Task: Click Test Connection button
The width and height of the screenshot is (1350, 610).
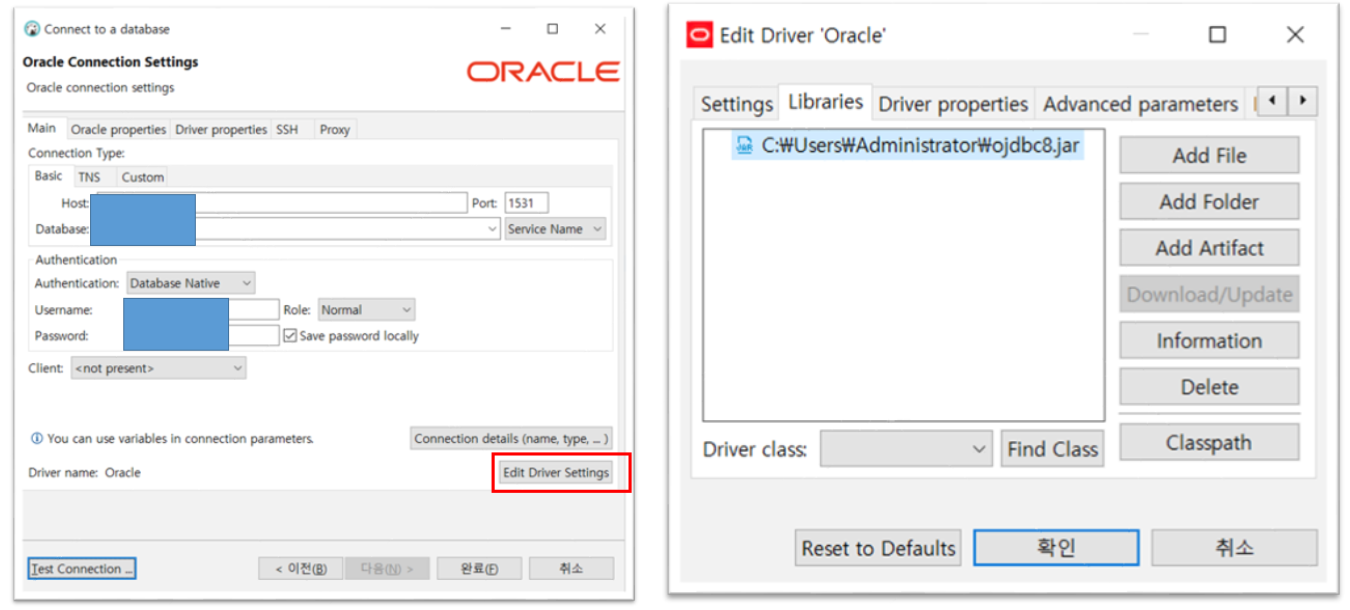Action: pyautogui.click(x=82, y=569)
